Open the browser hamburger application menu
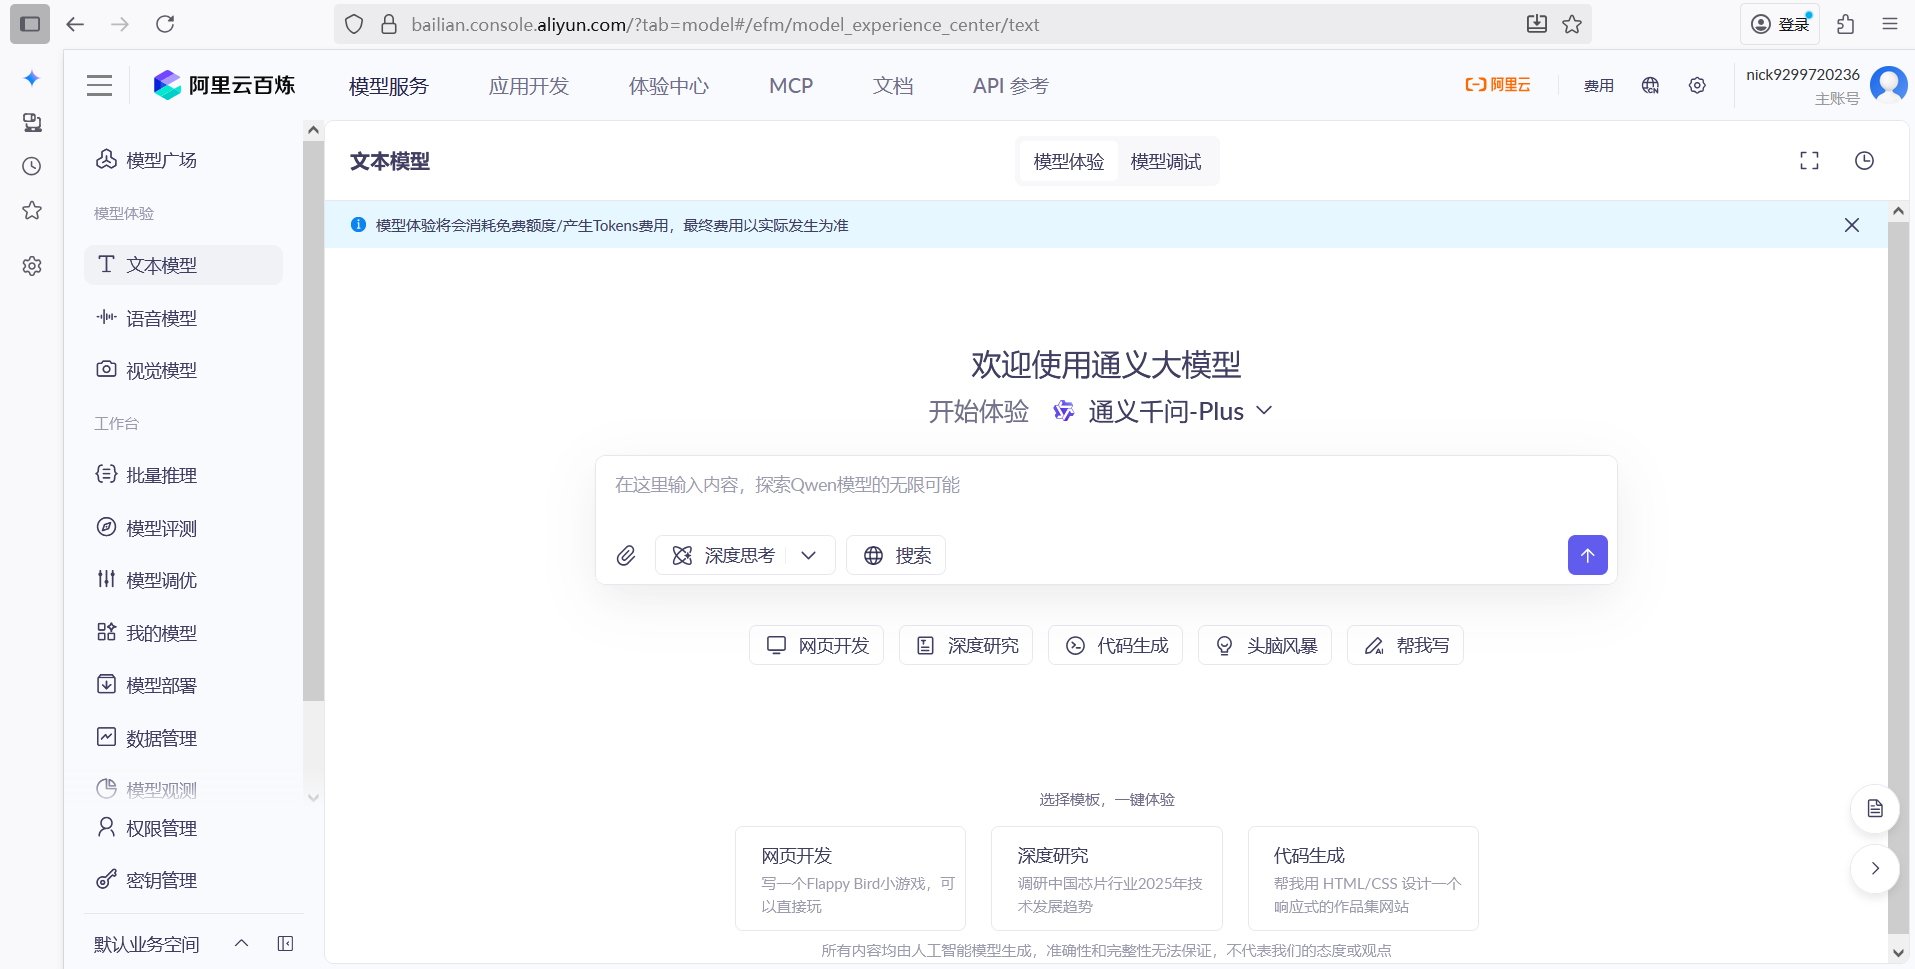The image size is (1915, 969). pyautogui.click(x=1889, y=24)
